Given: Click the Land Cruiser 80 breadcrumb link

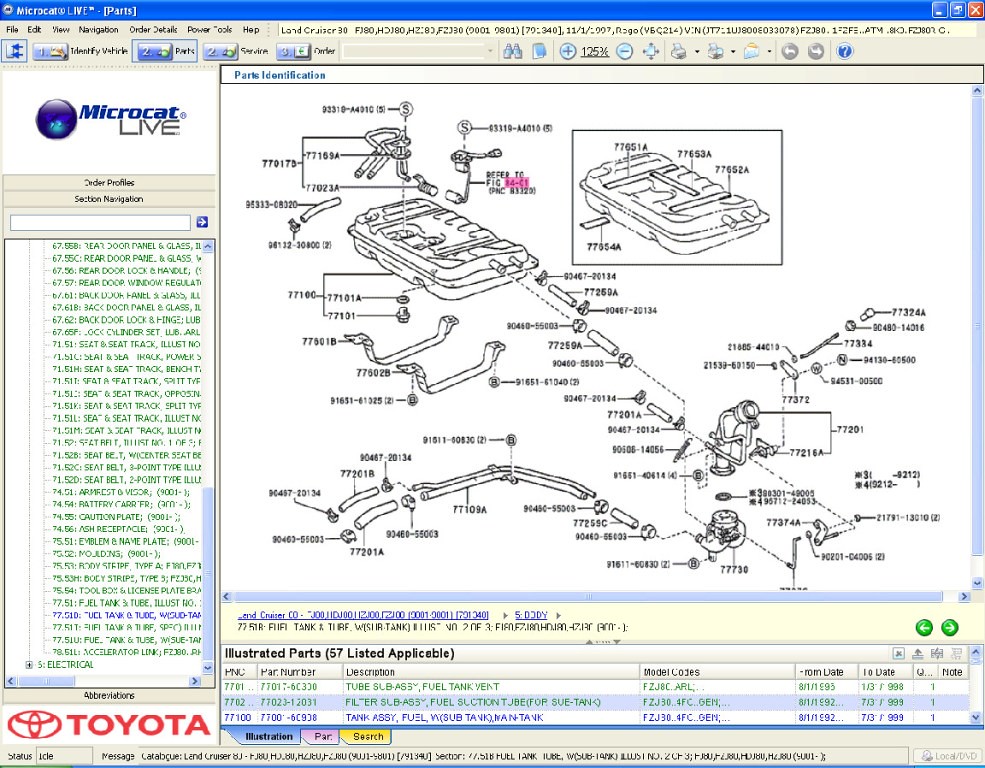Looking at the screenshot, I should 363,615.
